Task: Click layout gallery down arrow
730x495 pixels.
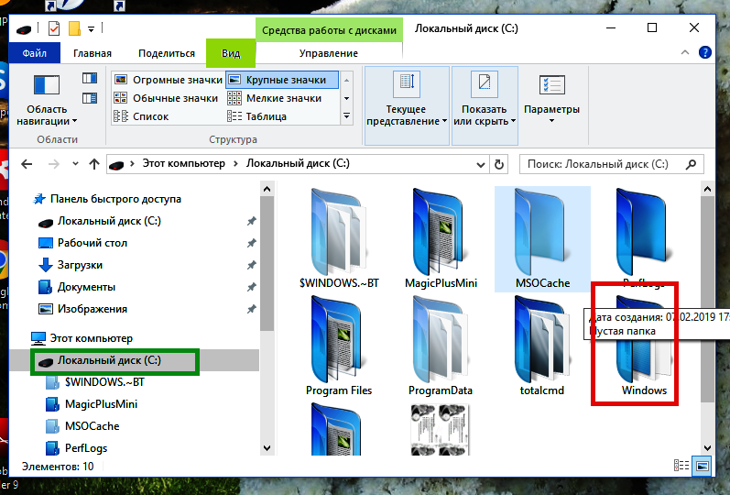Action: click(x=347, y=98)
